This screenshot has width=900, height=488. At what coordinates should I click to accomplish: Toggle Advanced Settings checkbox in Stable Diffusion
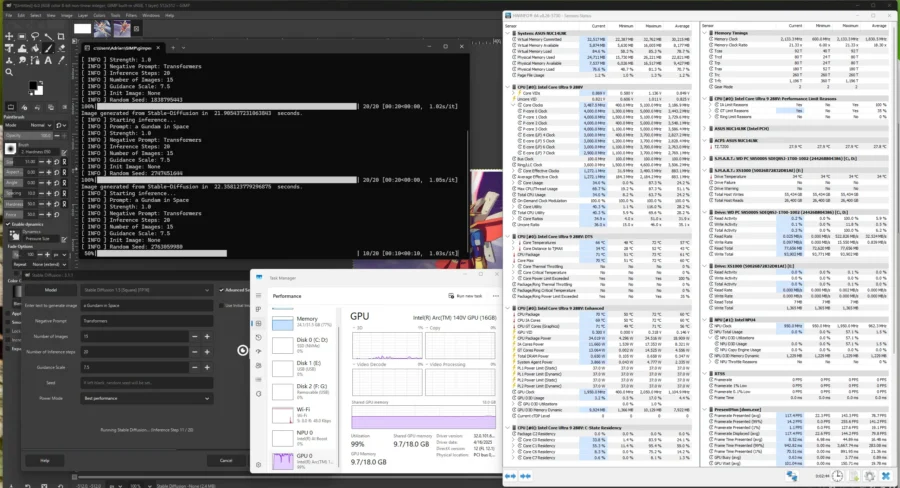point(222,290)
